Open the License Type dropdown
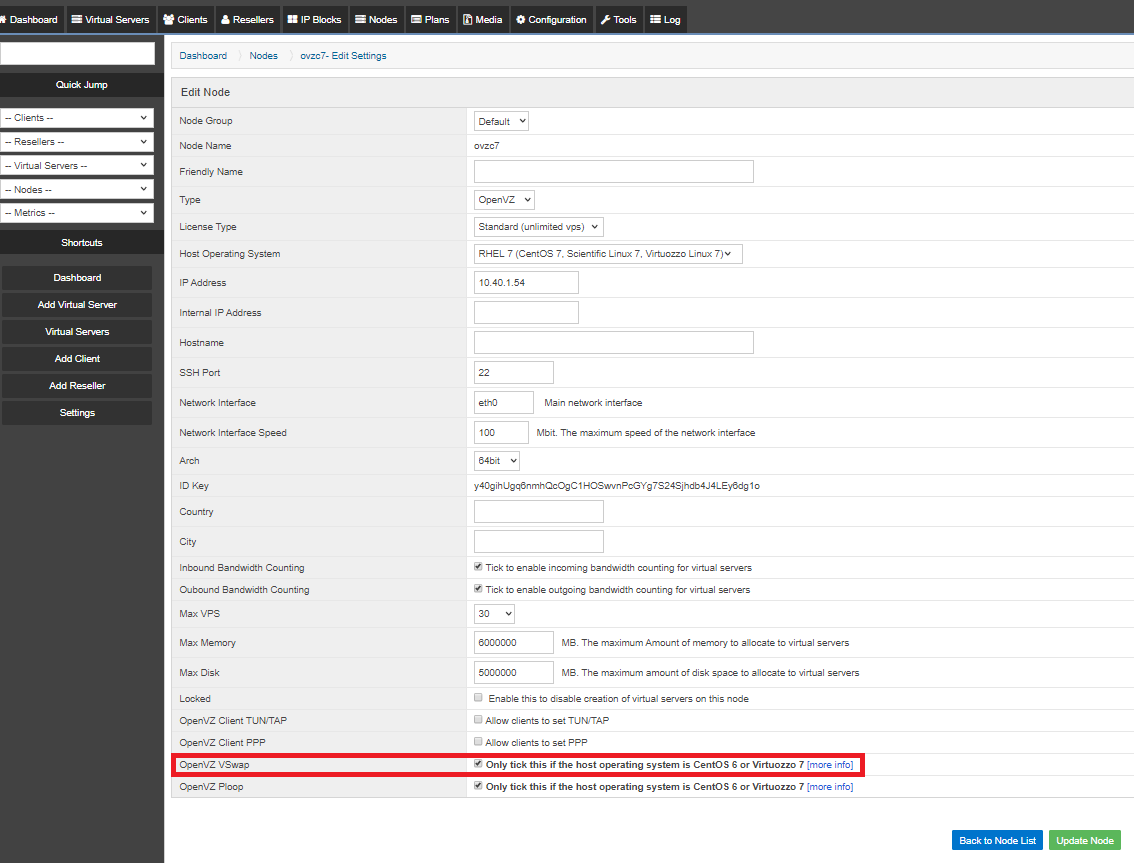The height and width of the screenshot is (863, 1134). pyautogui.click(x=538, y=226)
